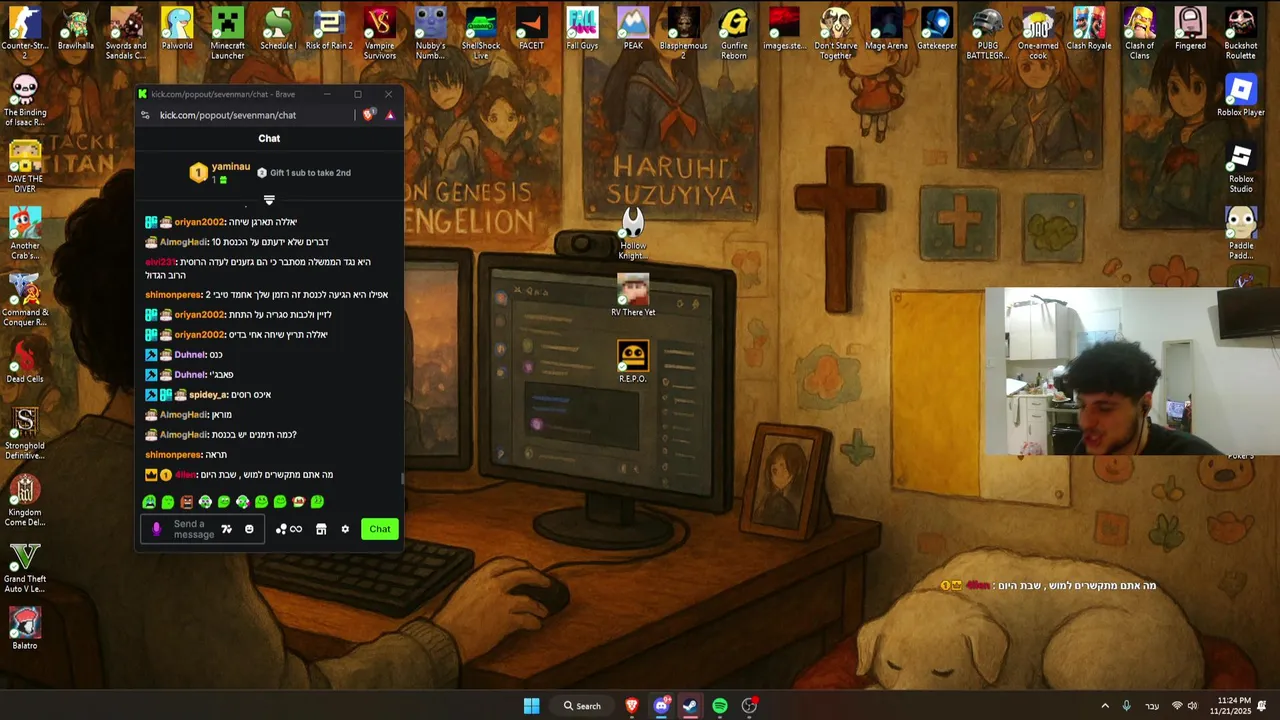Click the chat window scrollbar thumb
Screen dimensions: 1280x720
coord(402,479)
